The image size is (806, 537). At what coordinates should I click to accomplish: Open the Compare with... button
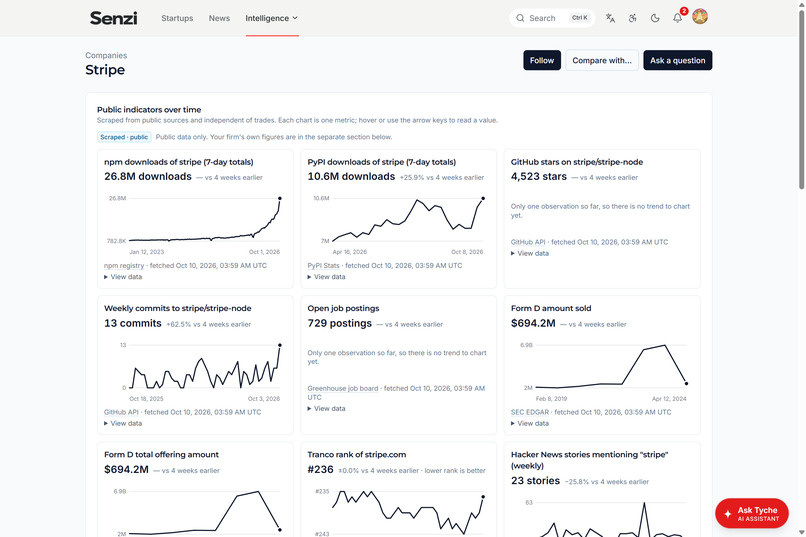pyautogui.click(x=602, y=60)
